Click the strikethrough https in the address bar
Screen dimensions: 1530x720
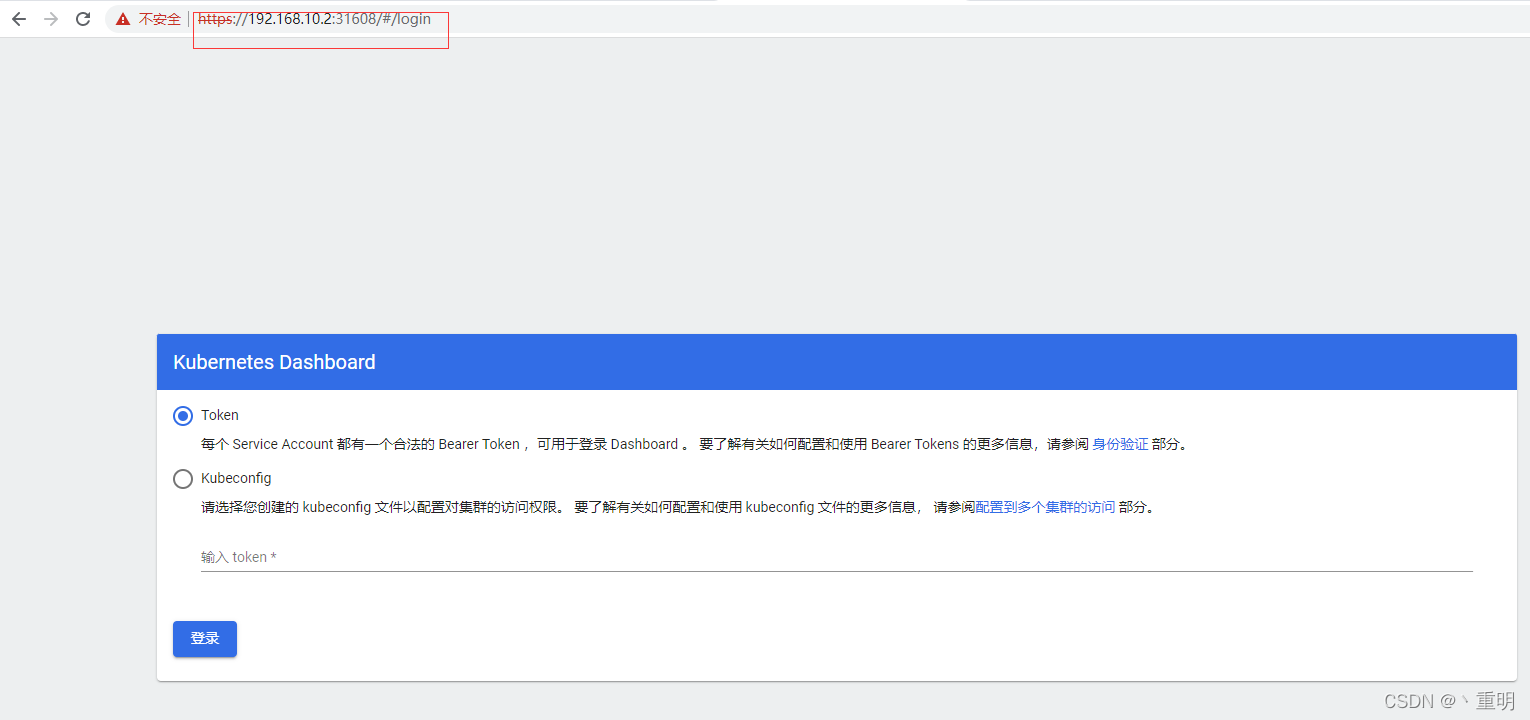click(x=216, y=18)
